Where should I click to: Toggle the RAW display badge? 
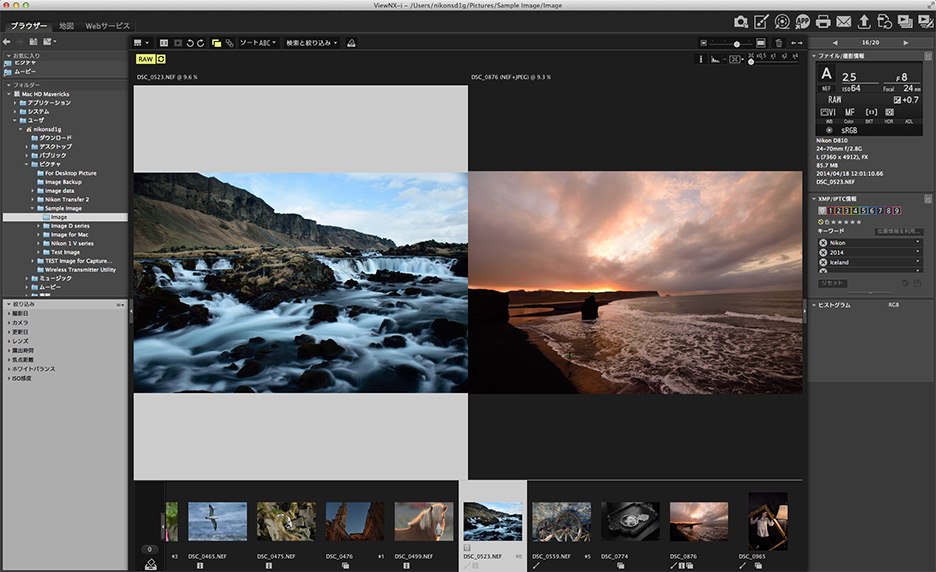click(145, 59)
